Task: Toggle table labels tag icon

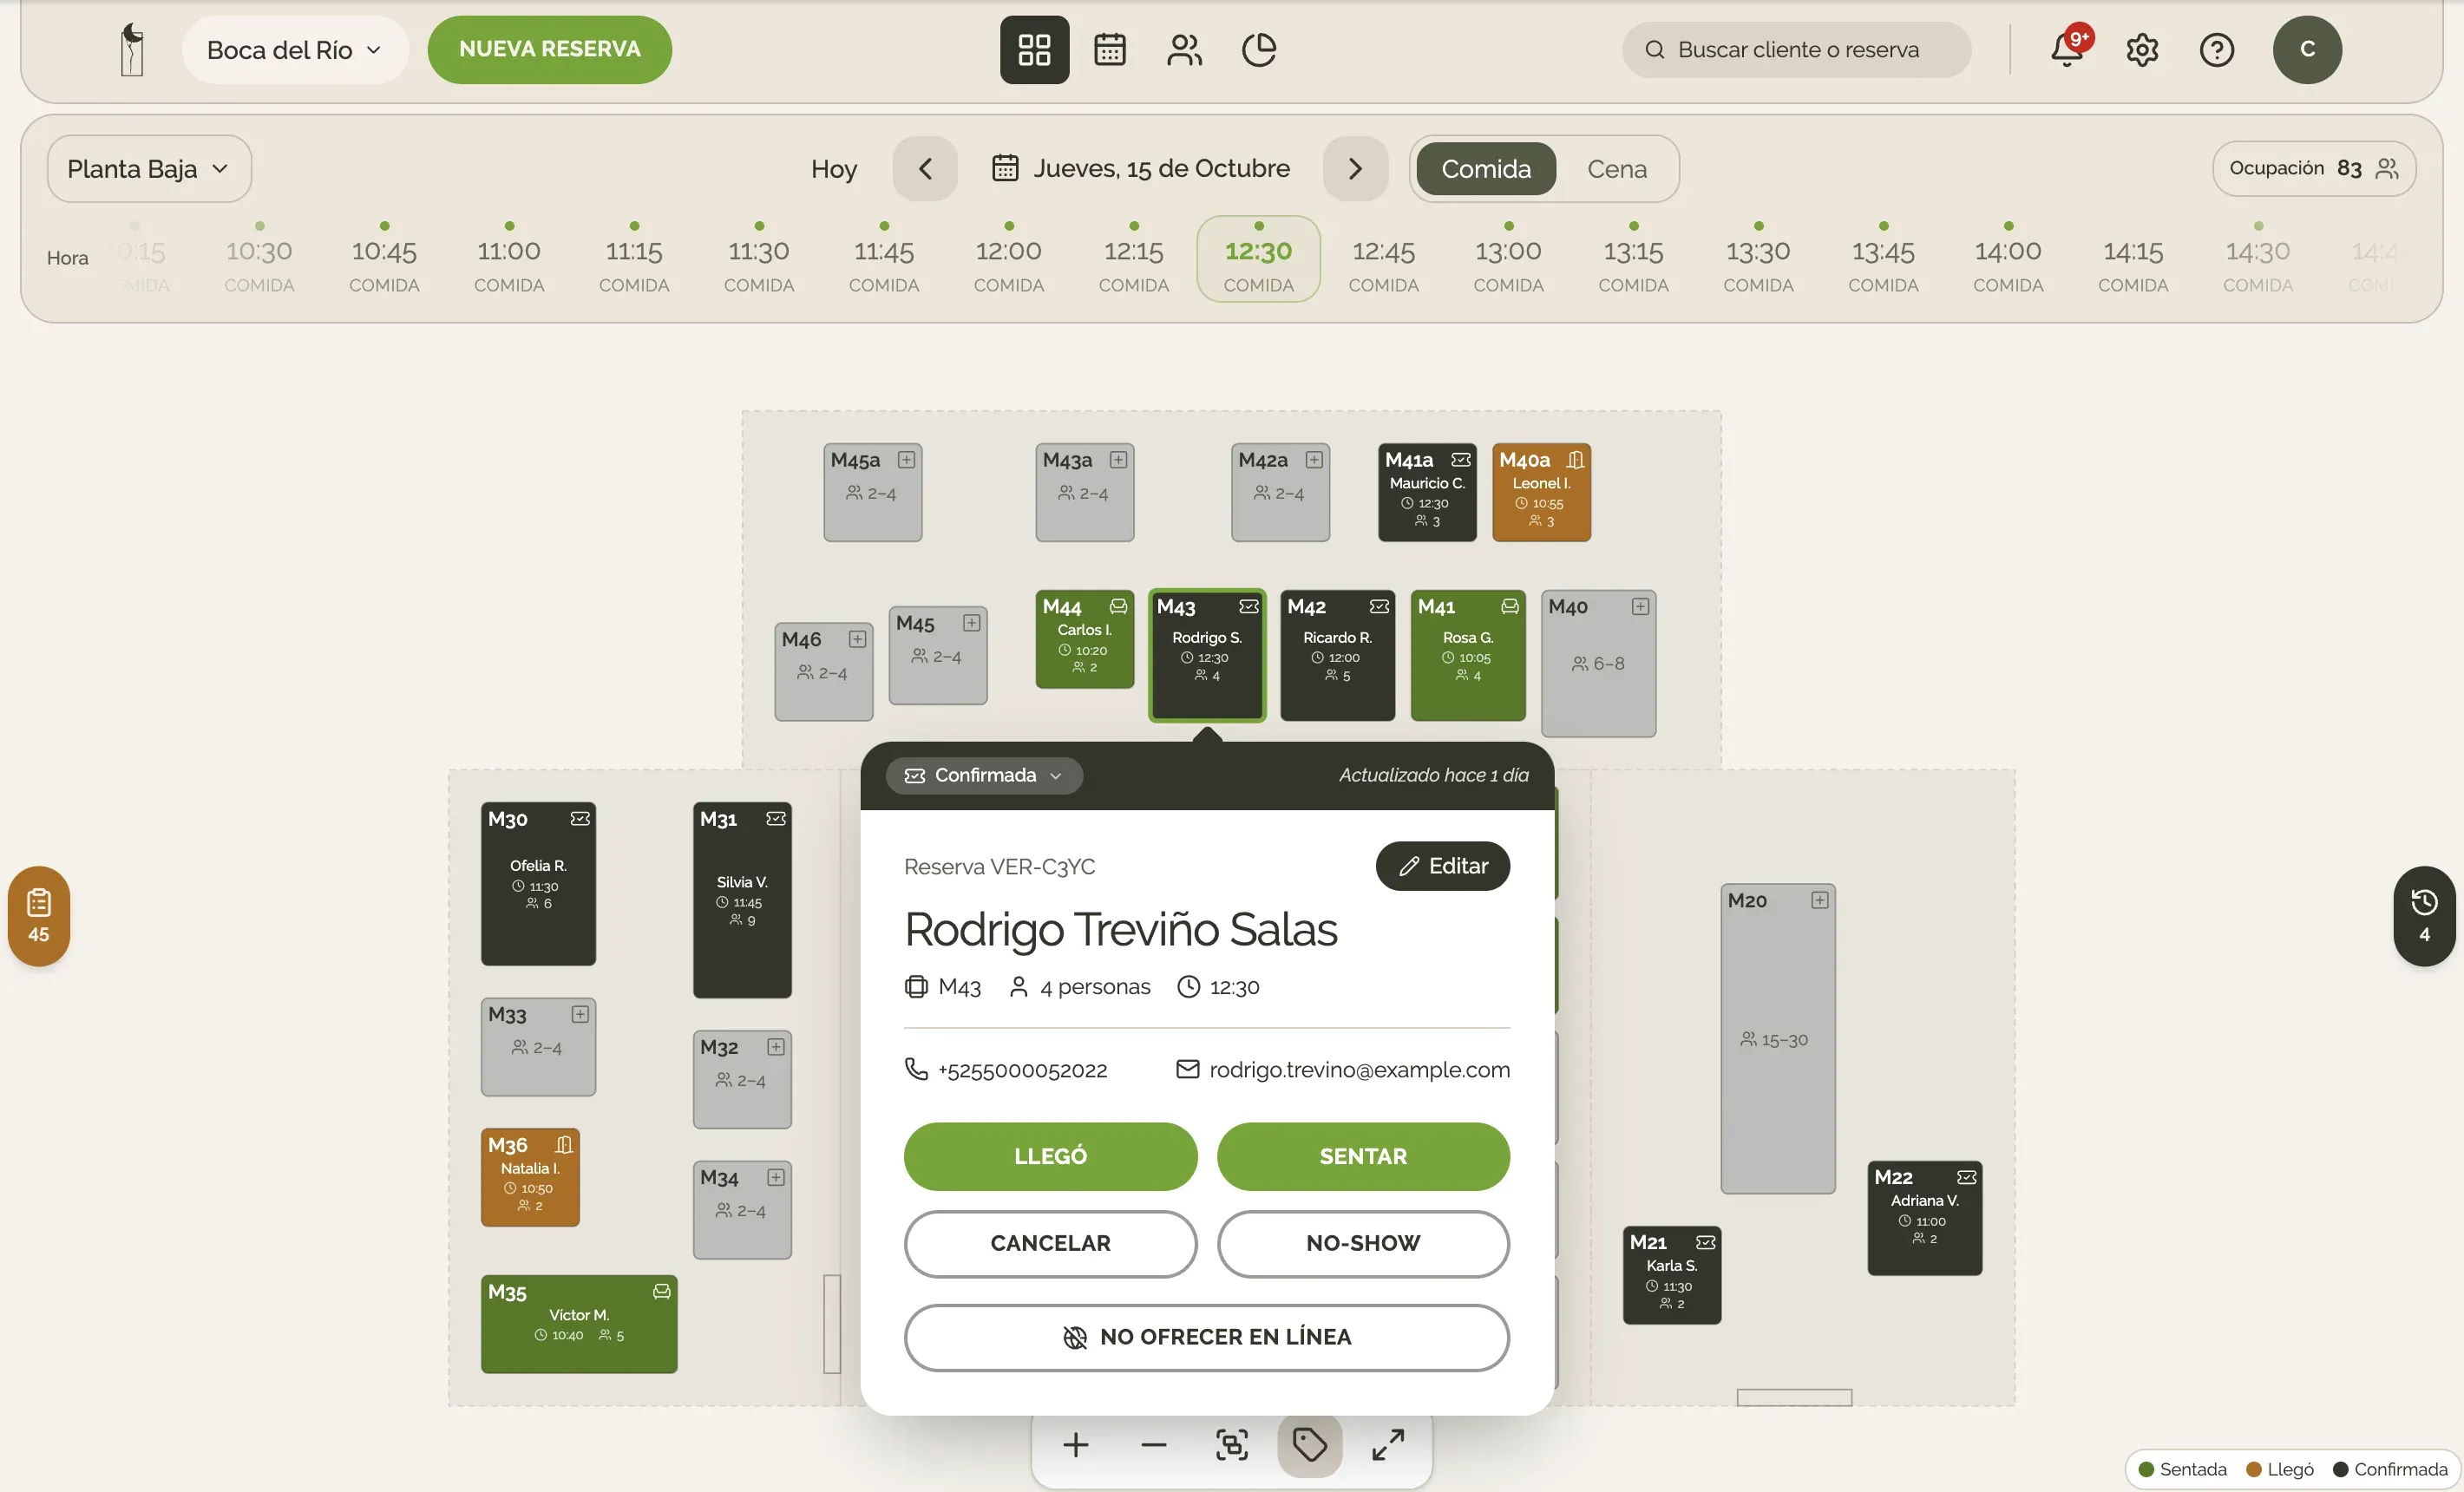Action: pyautogui.click(x=1309, y=1445)
